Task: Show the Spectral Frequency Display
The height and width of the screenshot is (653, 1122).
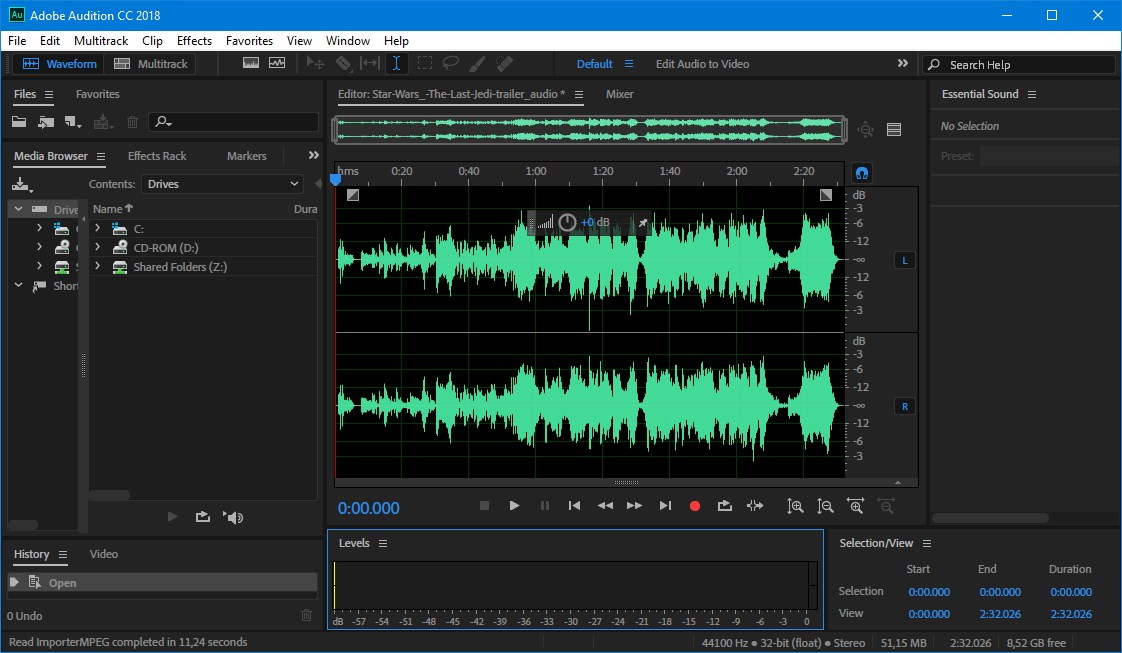Action: (x=250, y=63)
